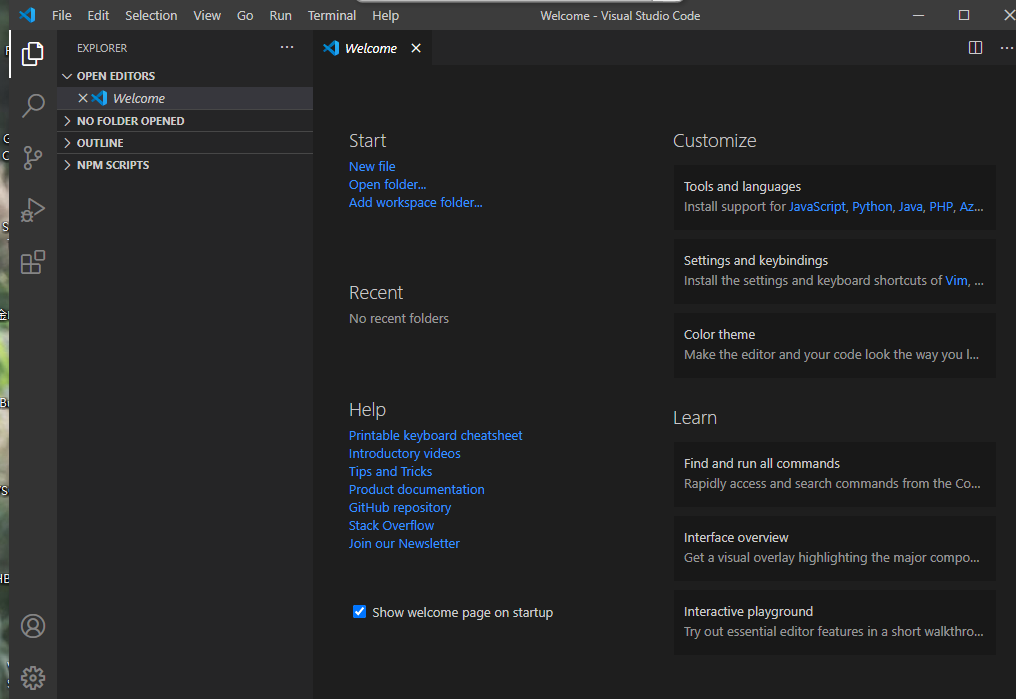Select the Welcome editor tab
Viewport: 1016px width, 699px height.
(373, 48)
